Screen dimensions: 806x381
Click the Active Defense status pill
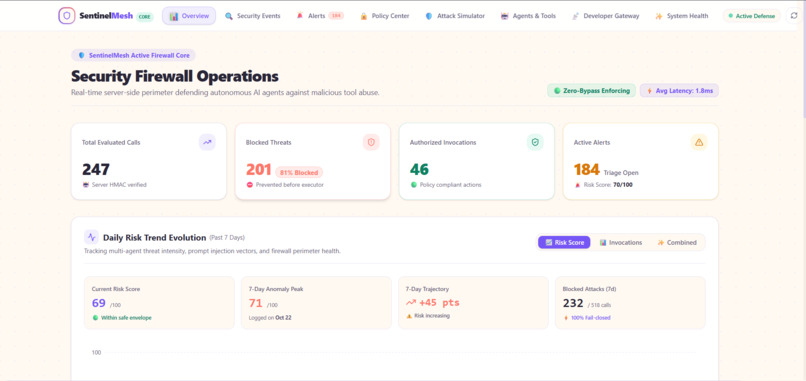(x=752, y=16)
